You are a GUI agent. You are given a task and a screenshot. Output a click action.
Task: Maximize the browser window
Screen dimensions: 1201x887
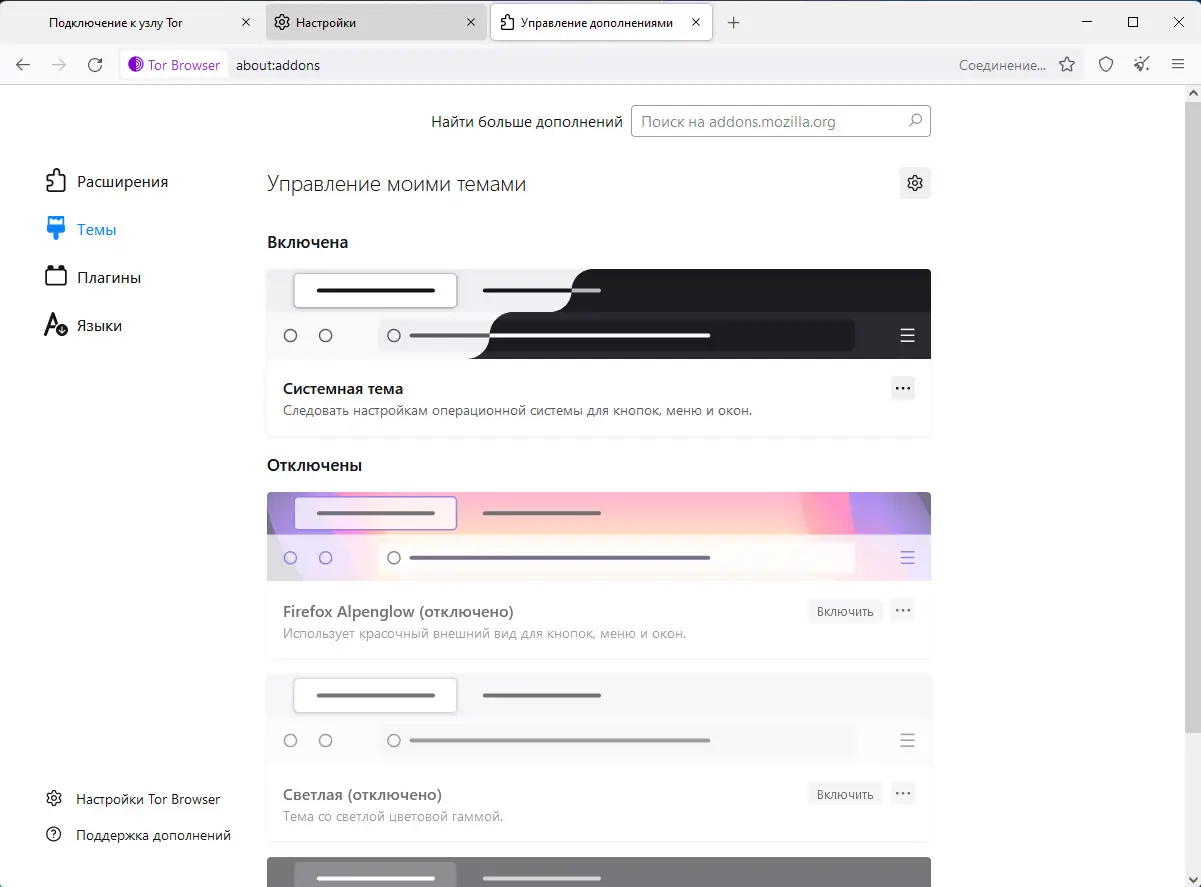(x=1133, y=22)
